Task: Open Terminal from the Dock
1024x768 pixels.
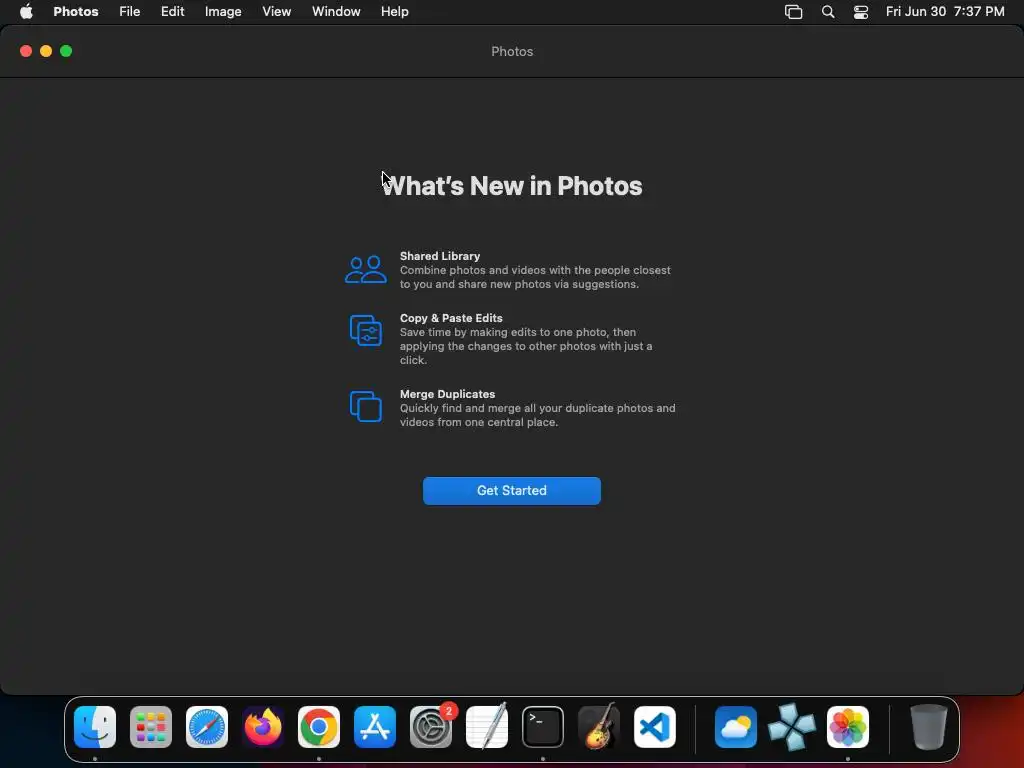Action: point(543,727)
